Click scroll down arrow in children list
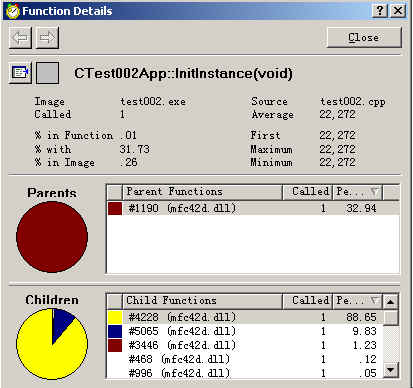The height and width of the screenshot is (388, 413). point(391,369)
